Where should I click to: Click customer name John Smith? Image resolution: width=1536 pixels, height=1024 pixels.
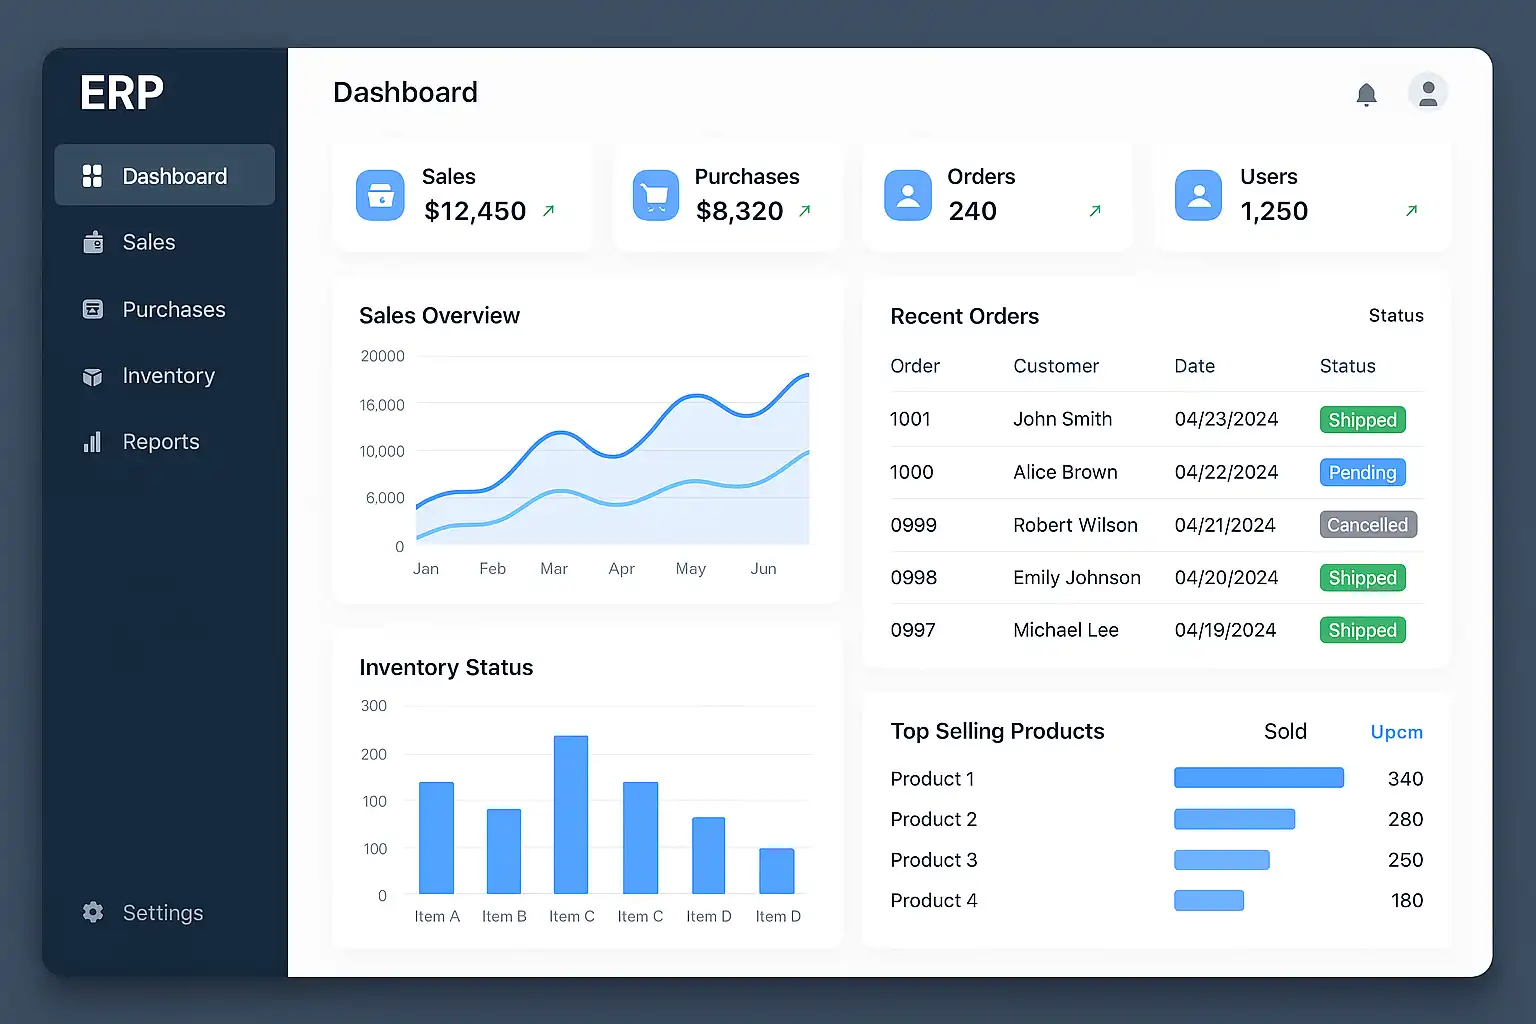point(1062,419)
